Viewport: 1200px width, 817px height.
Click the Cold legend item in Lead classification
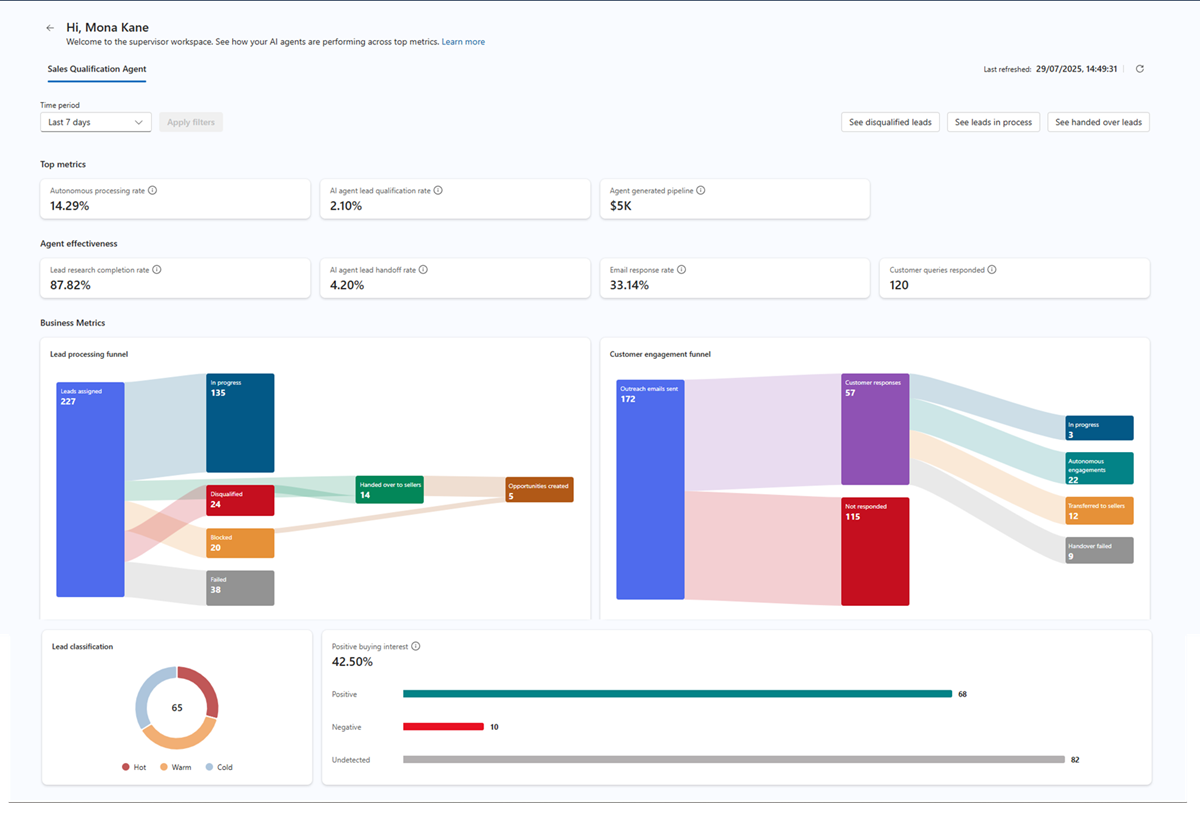(x=218, y=767)
